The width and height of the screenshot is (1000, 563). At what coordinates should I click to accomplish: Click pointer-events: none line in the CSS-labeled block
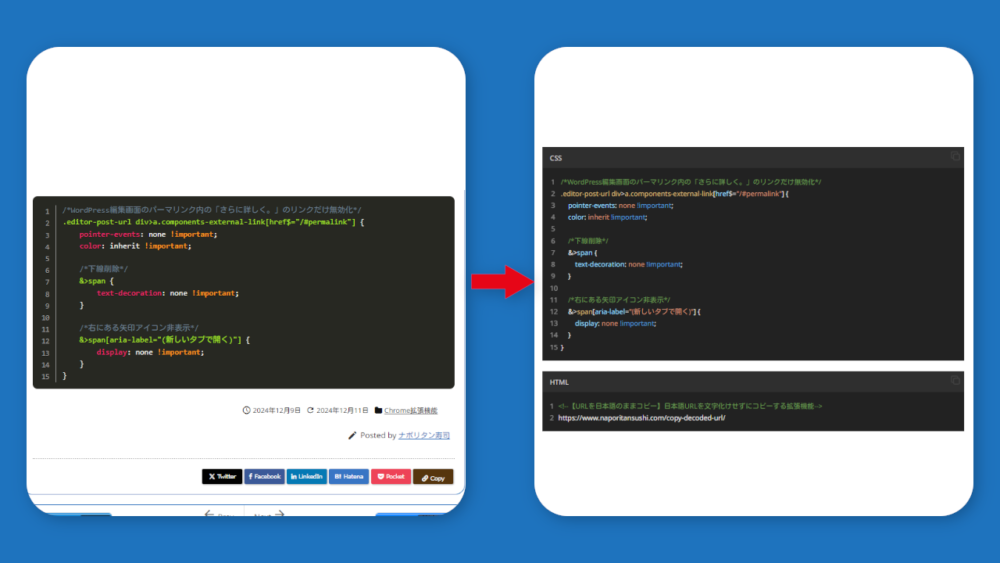click(621, 205)
